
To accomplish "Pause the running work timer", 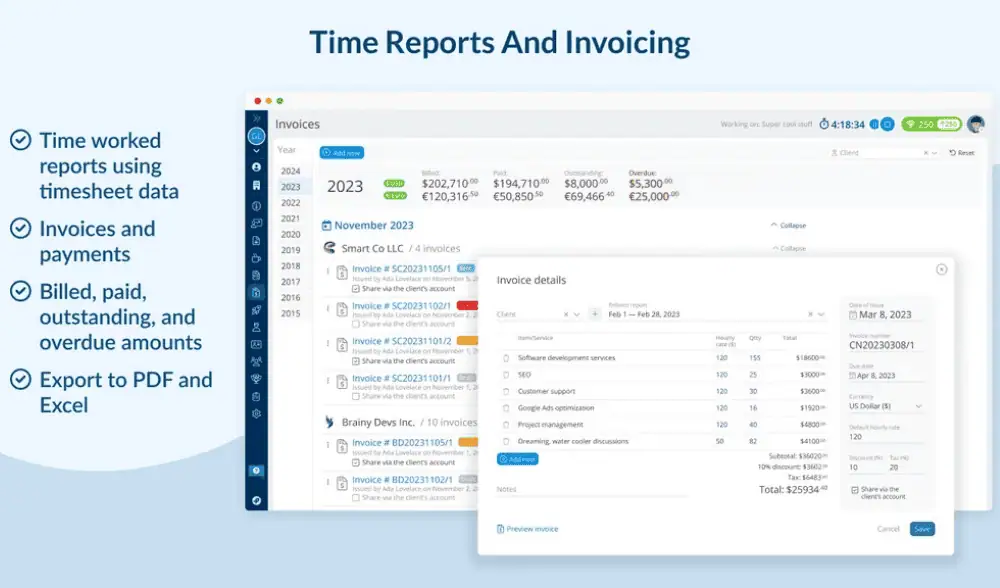I will pyautogui.click(x=874, y=124).
